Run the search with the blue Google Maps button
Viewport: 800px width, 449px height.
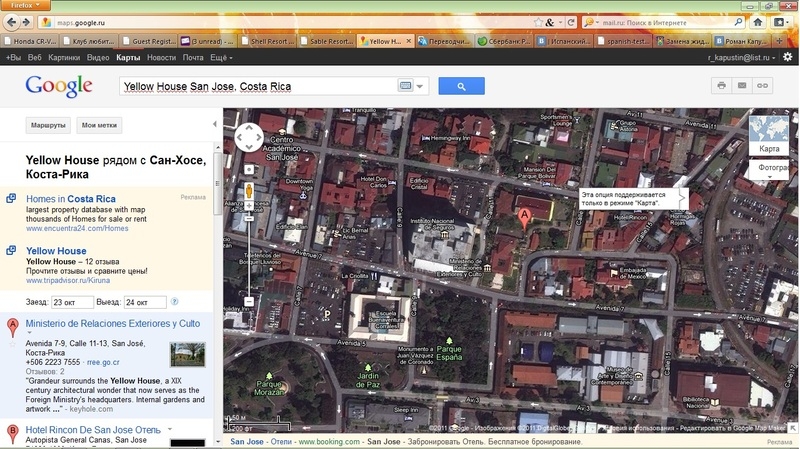point(461,86)
